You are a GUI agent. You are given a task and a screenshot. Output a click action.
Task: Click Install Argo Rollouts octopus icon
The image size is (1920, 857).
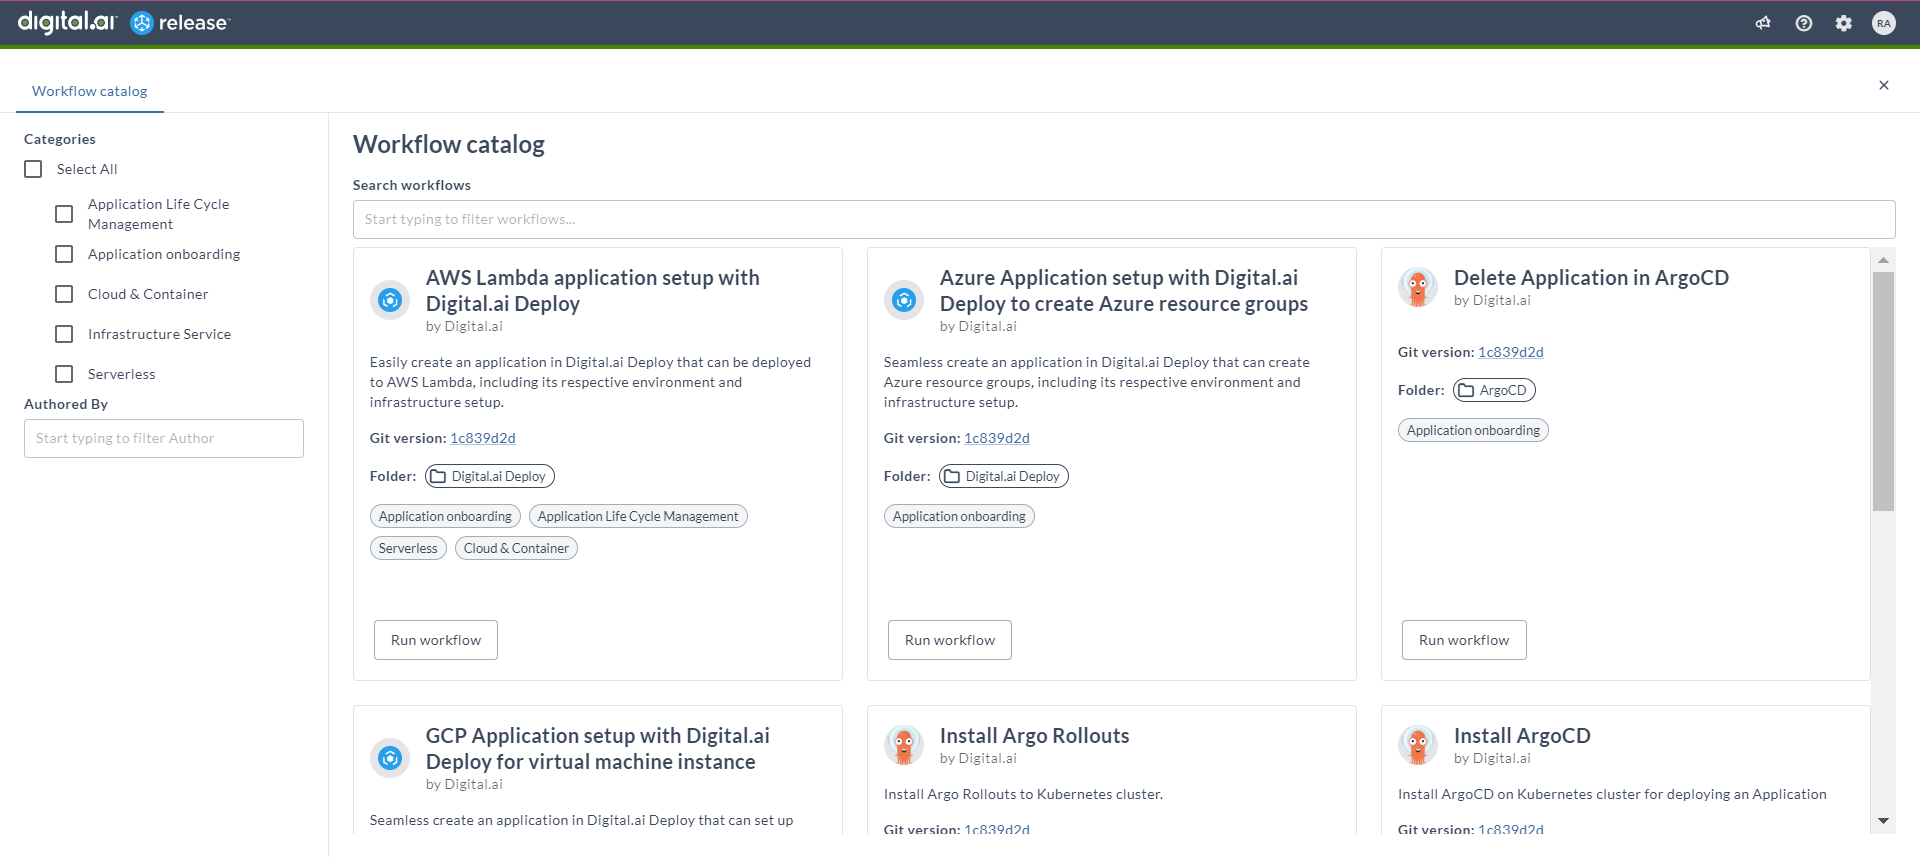904,745
